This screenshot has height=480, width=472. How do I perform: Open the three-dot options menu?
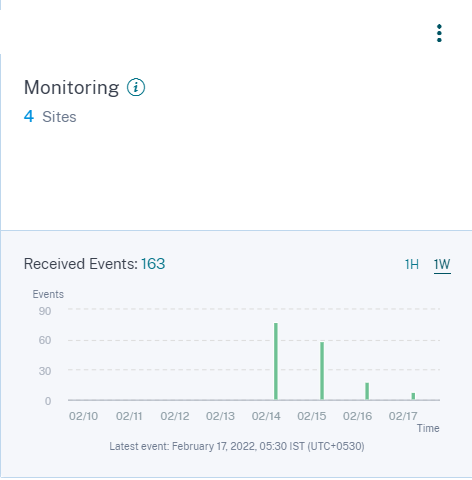click(x=439, y=33)
